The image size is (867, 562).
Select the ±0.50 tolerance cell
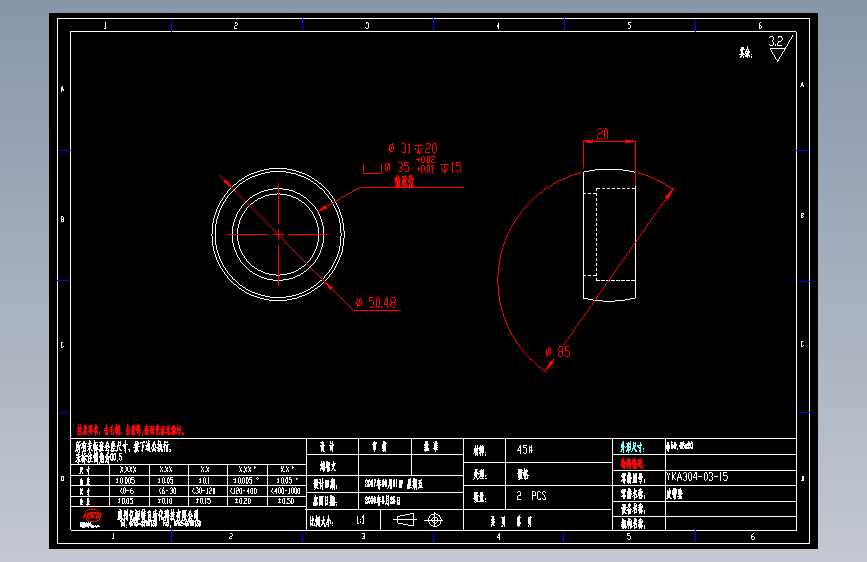[286, 501]
